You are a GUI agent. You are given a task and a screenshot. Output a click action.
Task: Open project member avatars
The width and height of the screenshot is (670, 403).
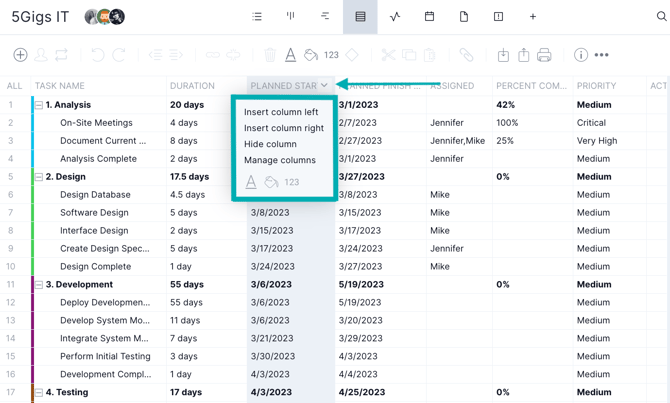coord(105,17)
